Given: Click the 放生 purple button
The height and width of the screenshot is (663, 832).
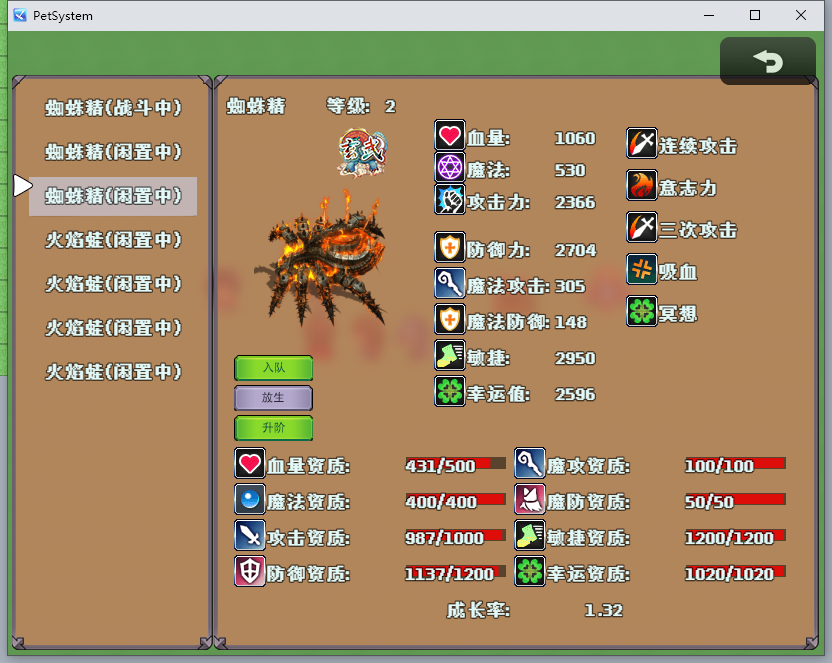Looking at the screenshot, I should (273, 398).
